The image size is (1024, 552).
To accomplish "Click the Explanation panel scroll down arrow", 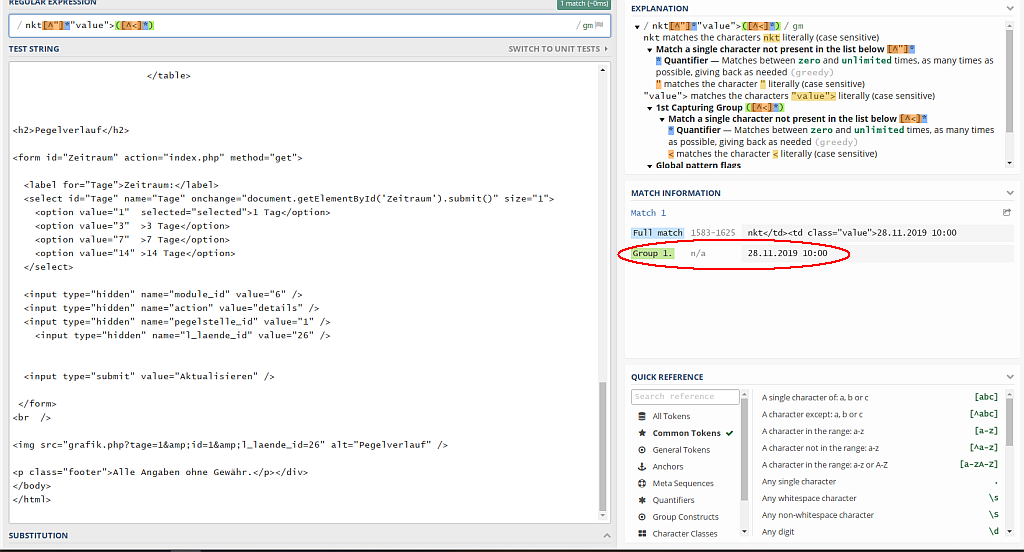I will (1010, 163).
